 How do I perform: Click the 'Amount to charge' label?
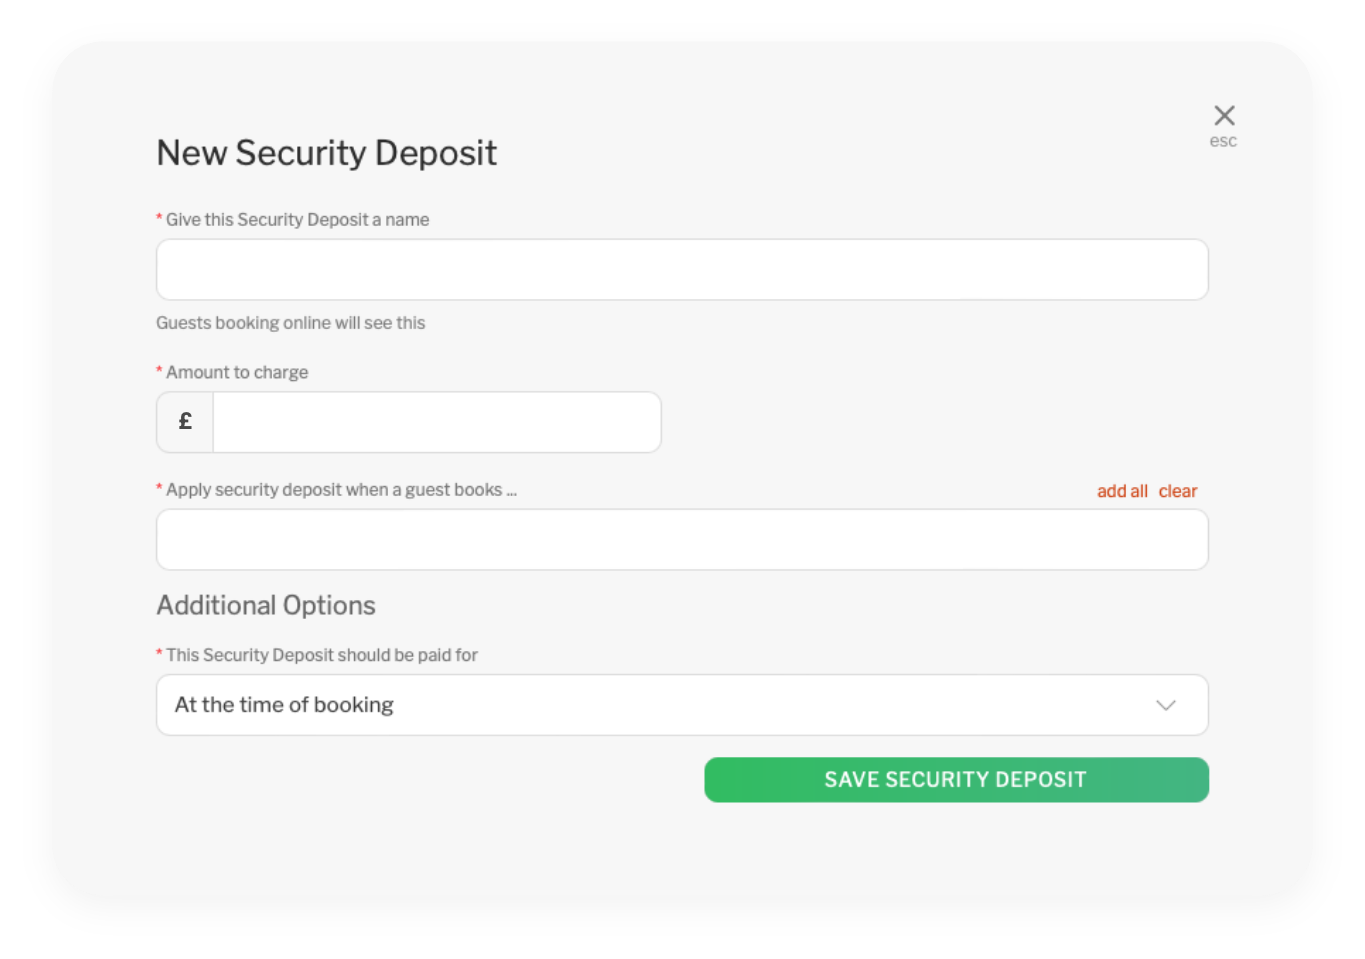[237, 372]
